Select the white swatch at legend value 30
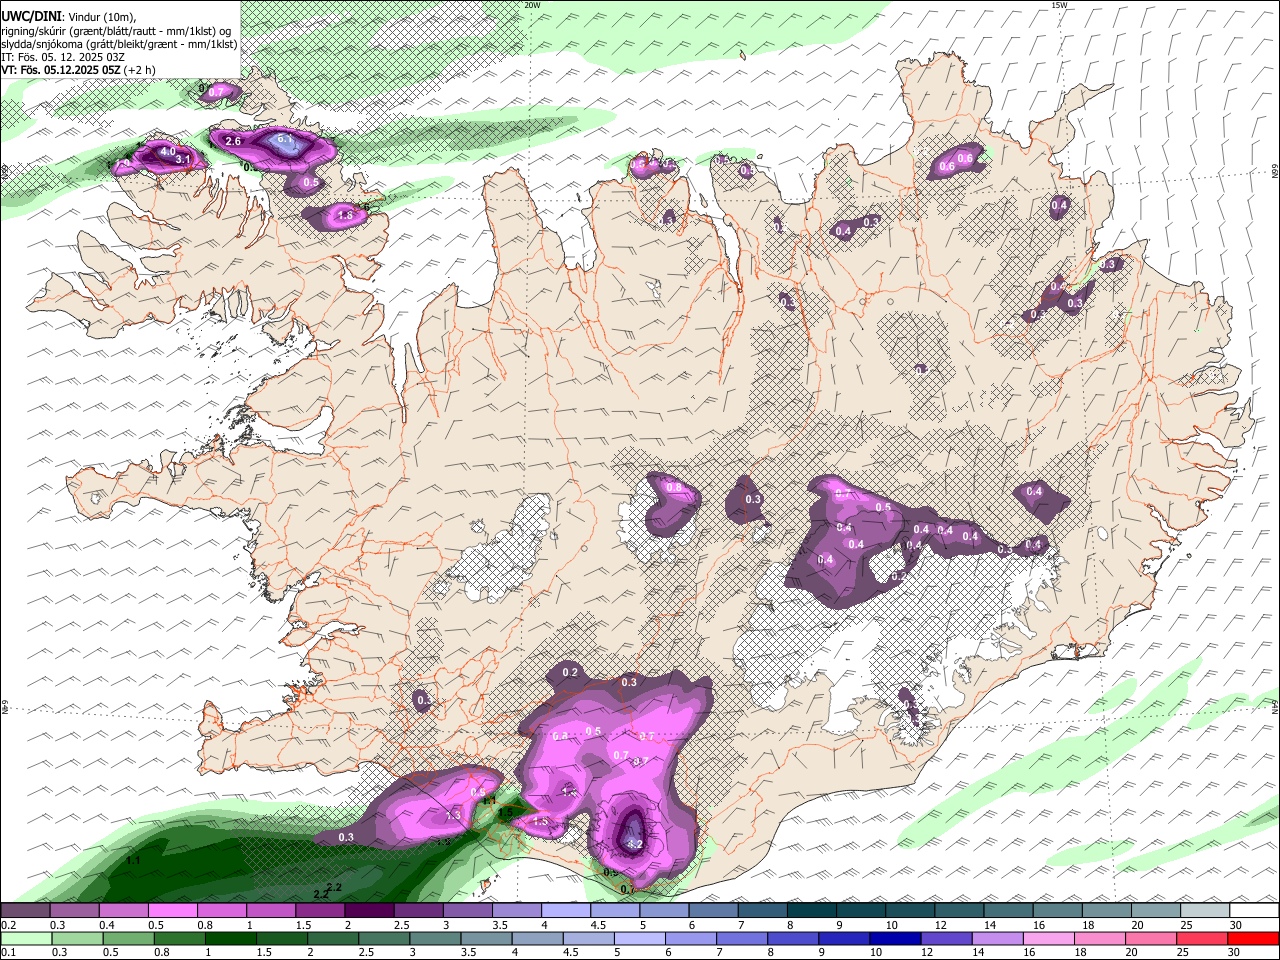This screenshot has width=1280, height=960. pos(1253,910)
